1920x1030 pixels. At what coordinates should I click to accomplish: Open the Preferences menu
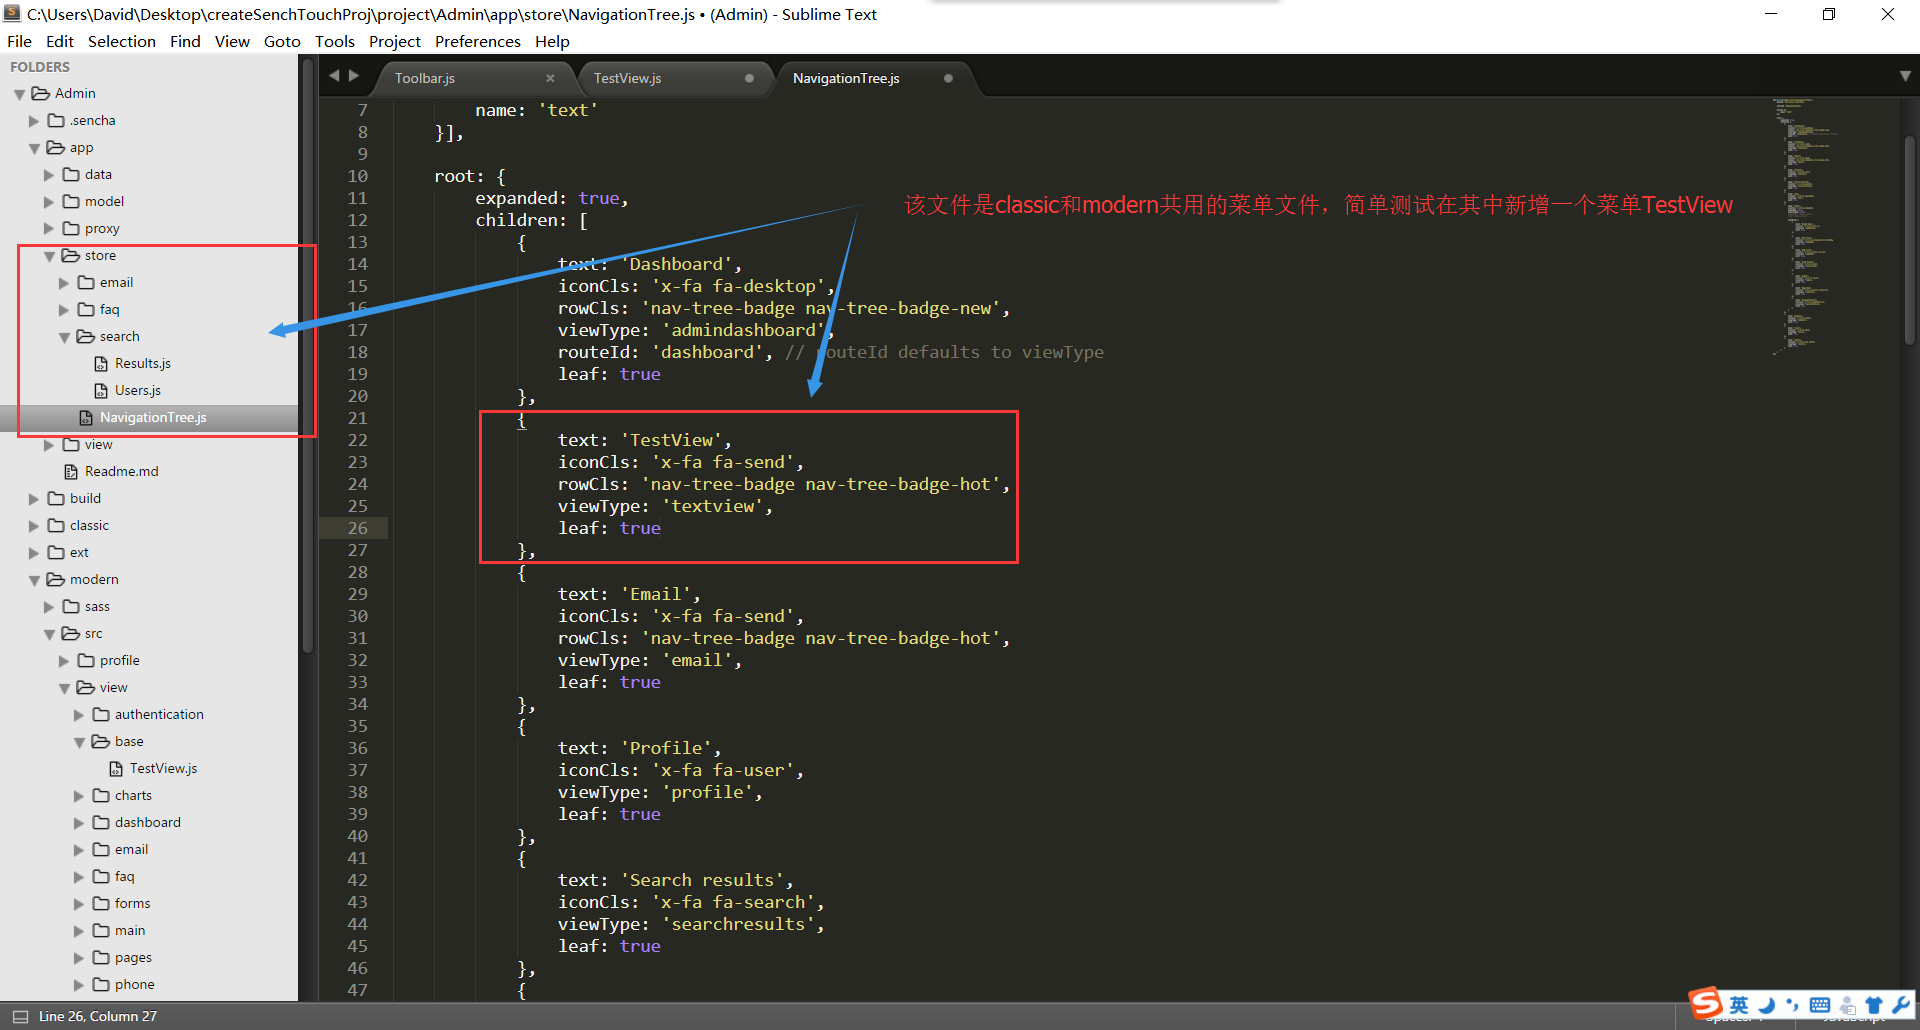point(478,41)
